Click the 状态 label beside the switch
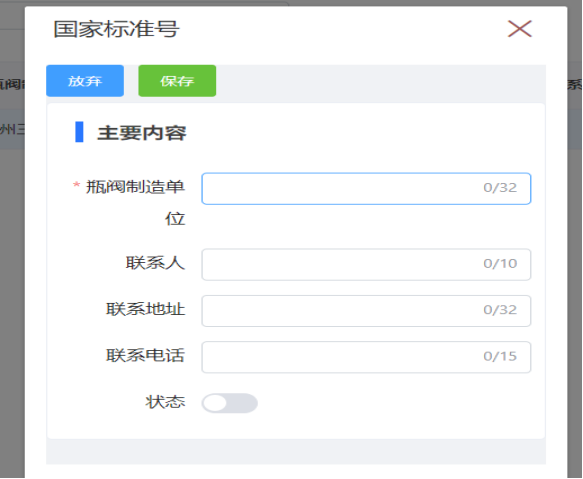Screen dimensions: 583x479 pos(165,402)
